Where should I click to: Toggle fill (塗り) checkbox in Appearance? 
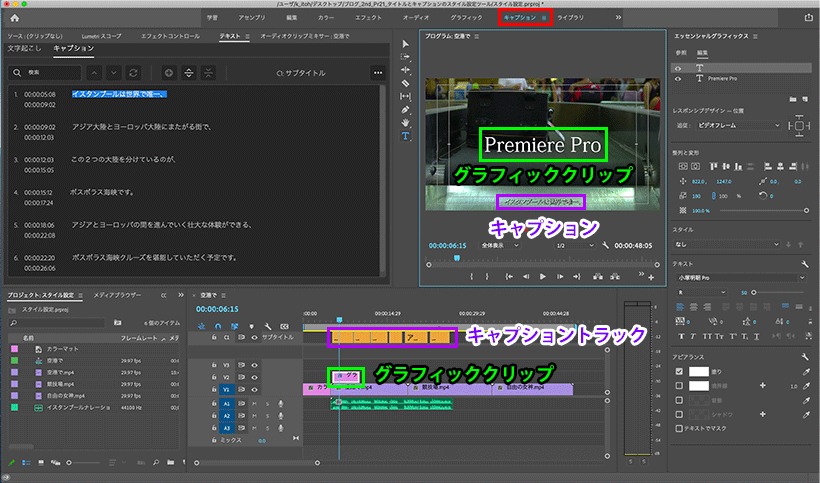679,372
